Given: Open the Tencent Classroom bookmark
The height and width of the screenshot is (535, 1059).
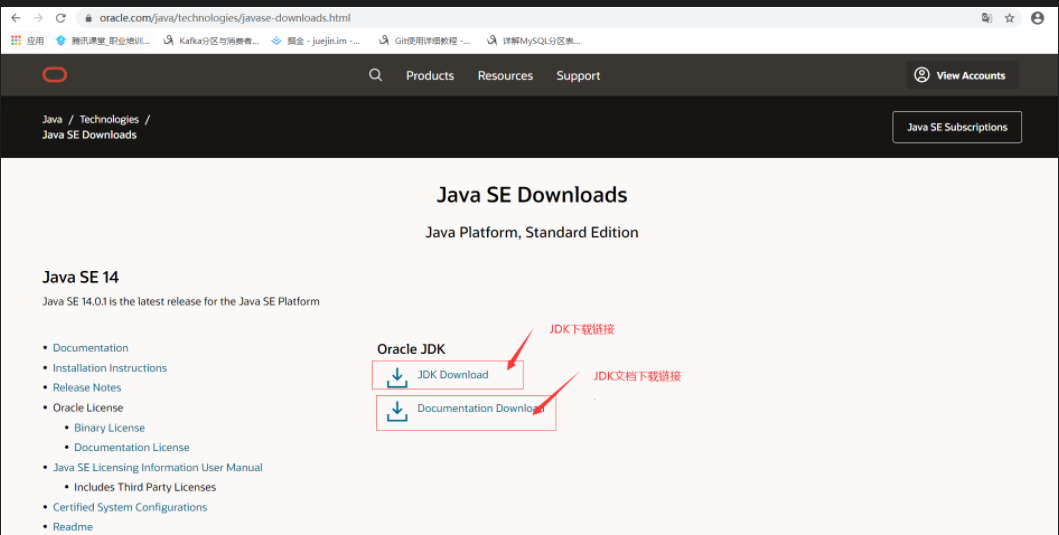Looking at the screenshot, I should pos(103,41).
